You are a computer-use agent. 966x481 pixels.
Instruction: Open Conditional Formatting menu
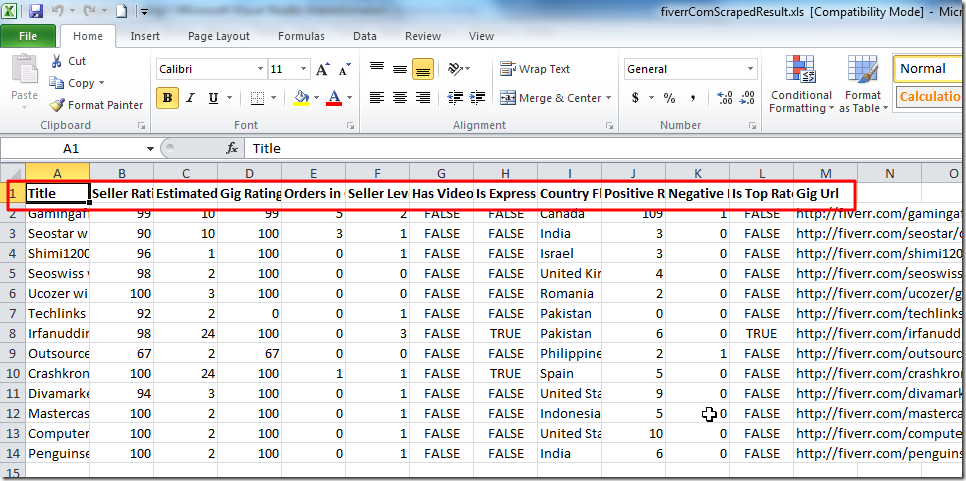[801, 84]
